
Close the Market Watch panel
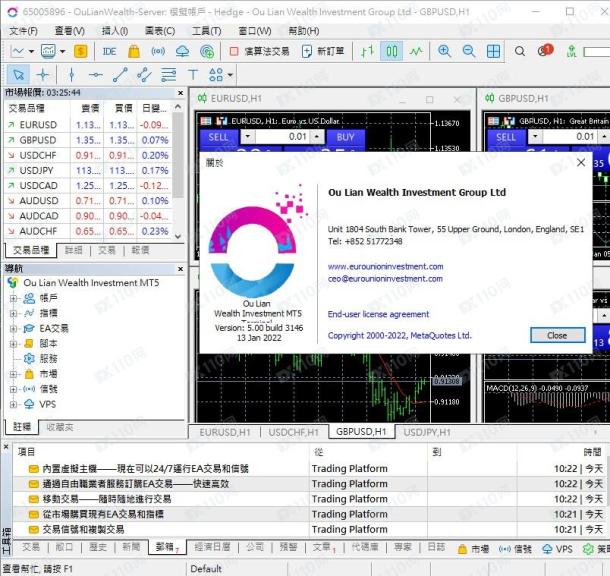[x=181, y=93]
